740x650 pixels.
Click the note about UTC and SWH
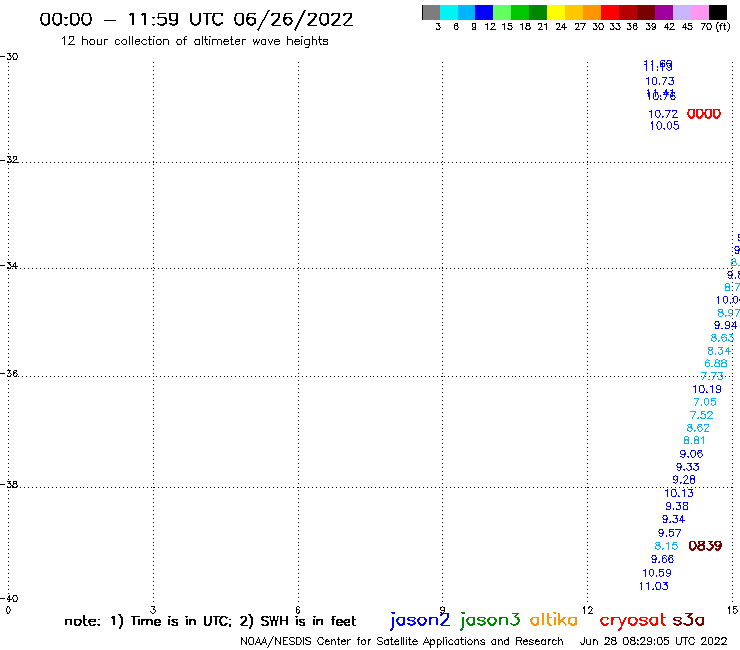(x=210, y=621)
